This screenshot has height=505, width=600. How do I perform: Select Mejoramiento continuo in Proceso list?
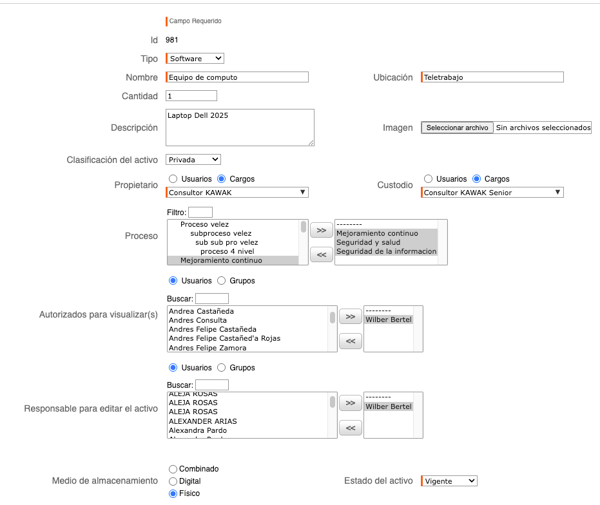pyautogui.click(x=216, y=260)
